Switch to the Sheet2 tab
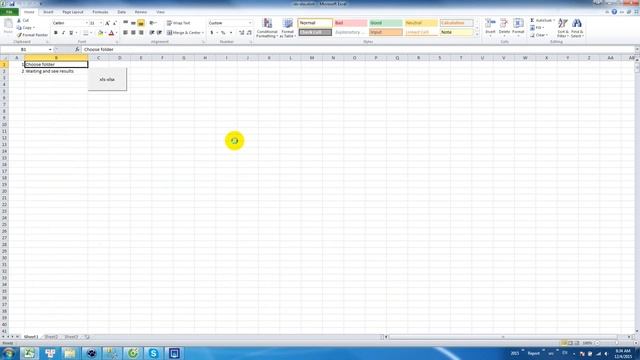 coord(51,337)
